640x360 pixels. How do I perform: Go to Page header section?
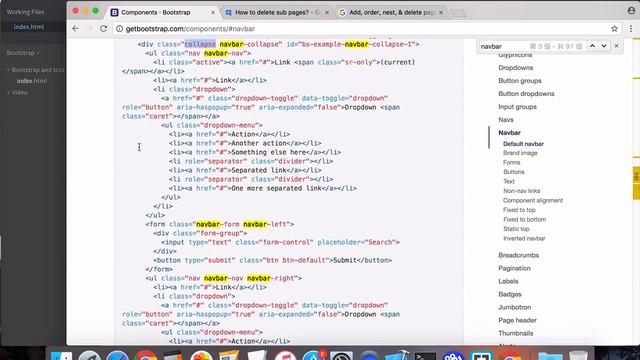pos(517,320)
